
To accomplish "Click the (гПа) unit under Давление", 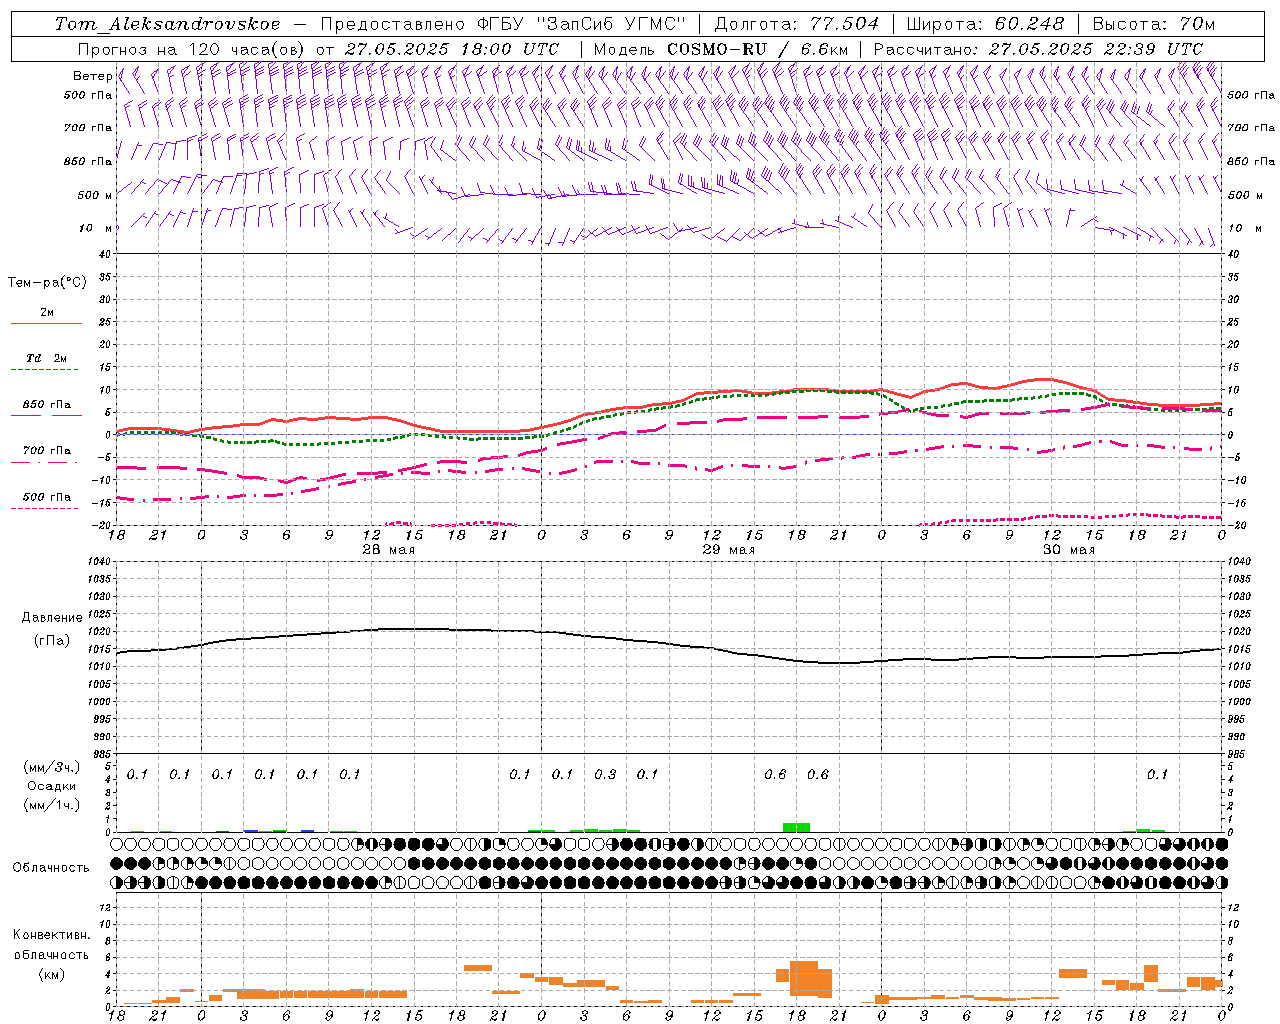I will coord(51,641).
